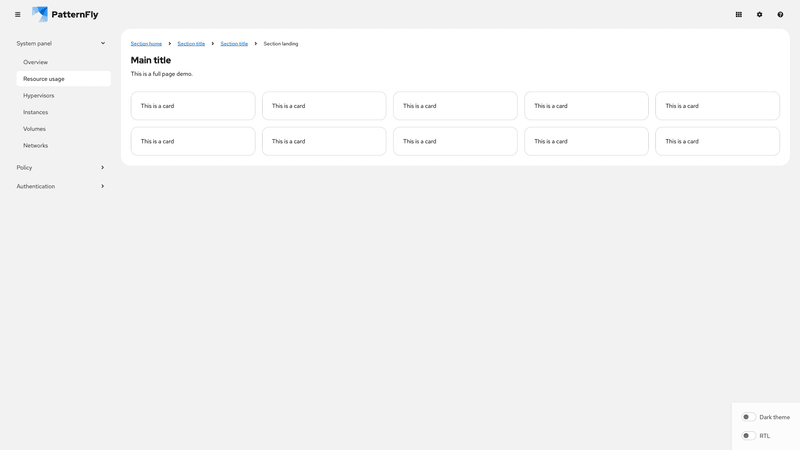The image size is (800, 450).
Task: Click the PatternFly logo
Action: tap(65, 14)
